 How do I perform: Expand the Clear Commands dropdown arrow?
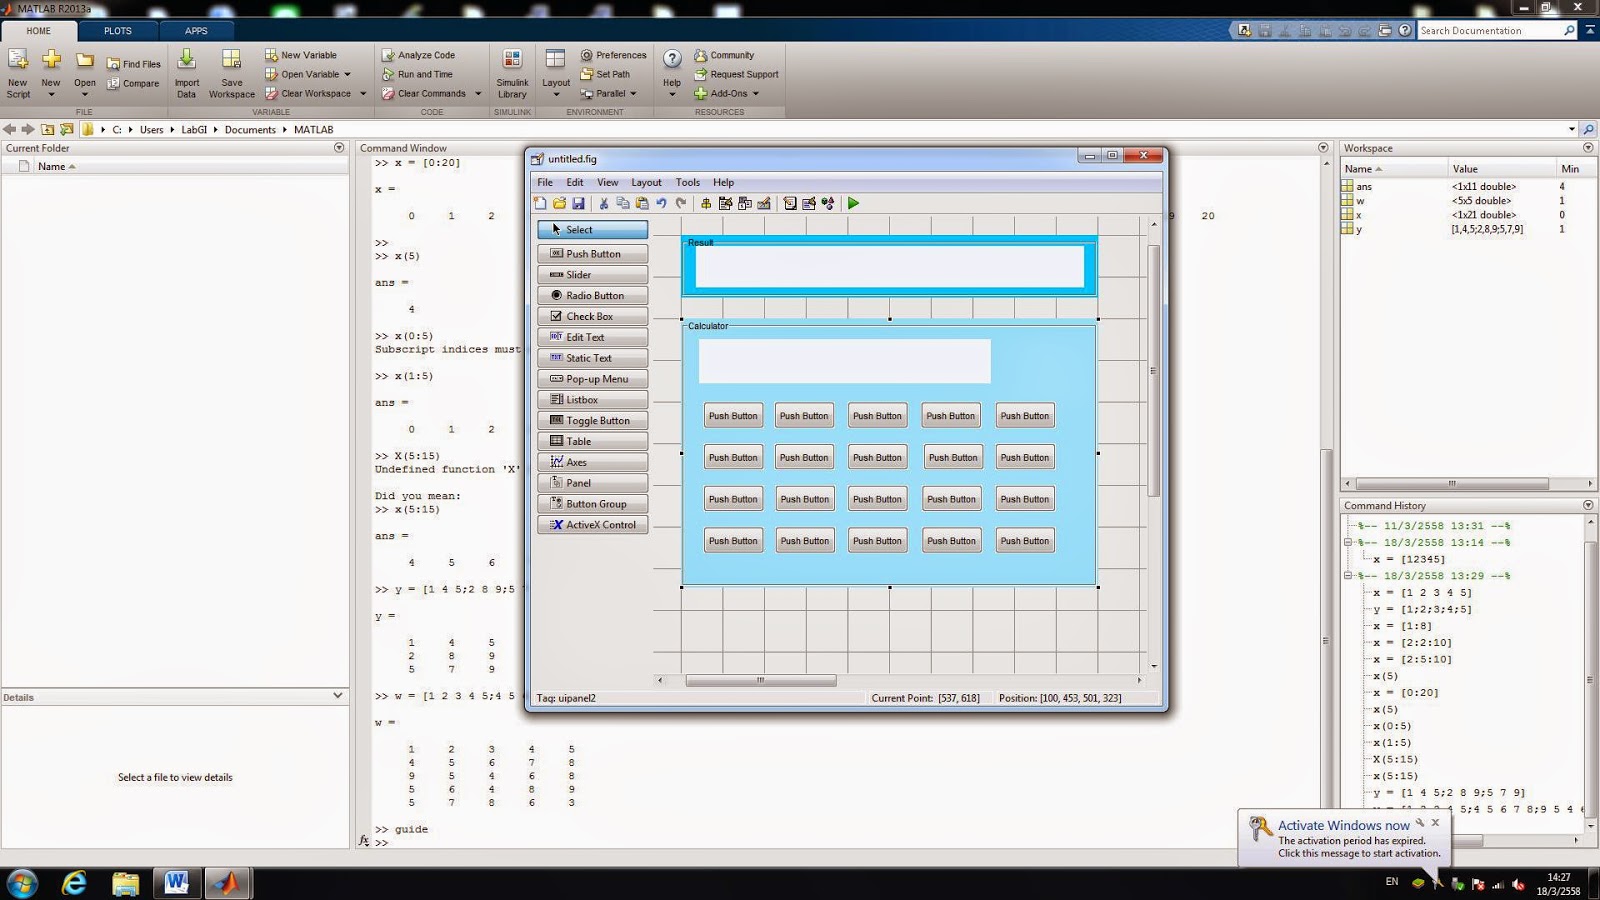point(478,94)
